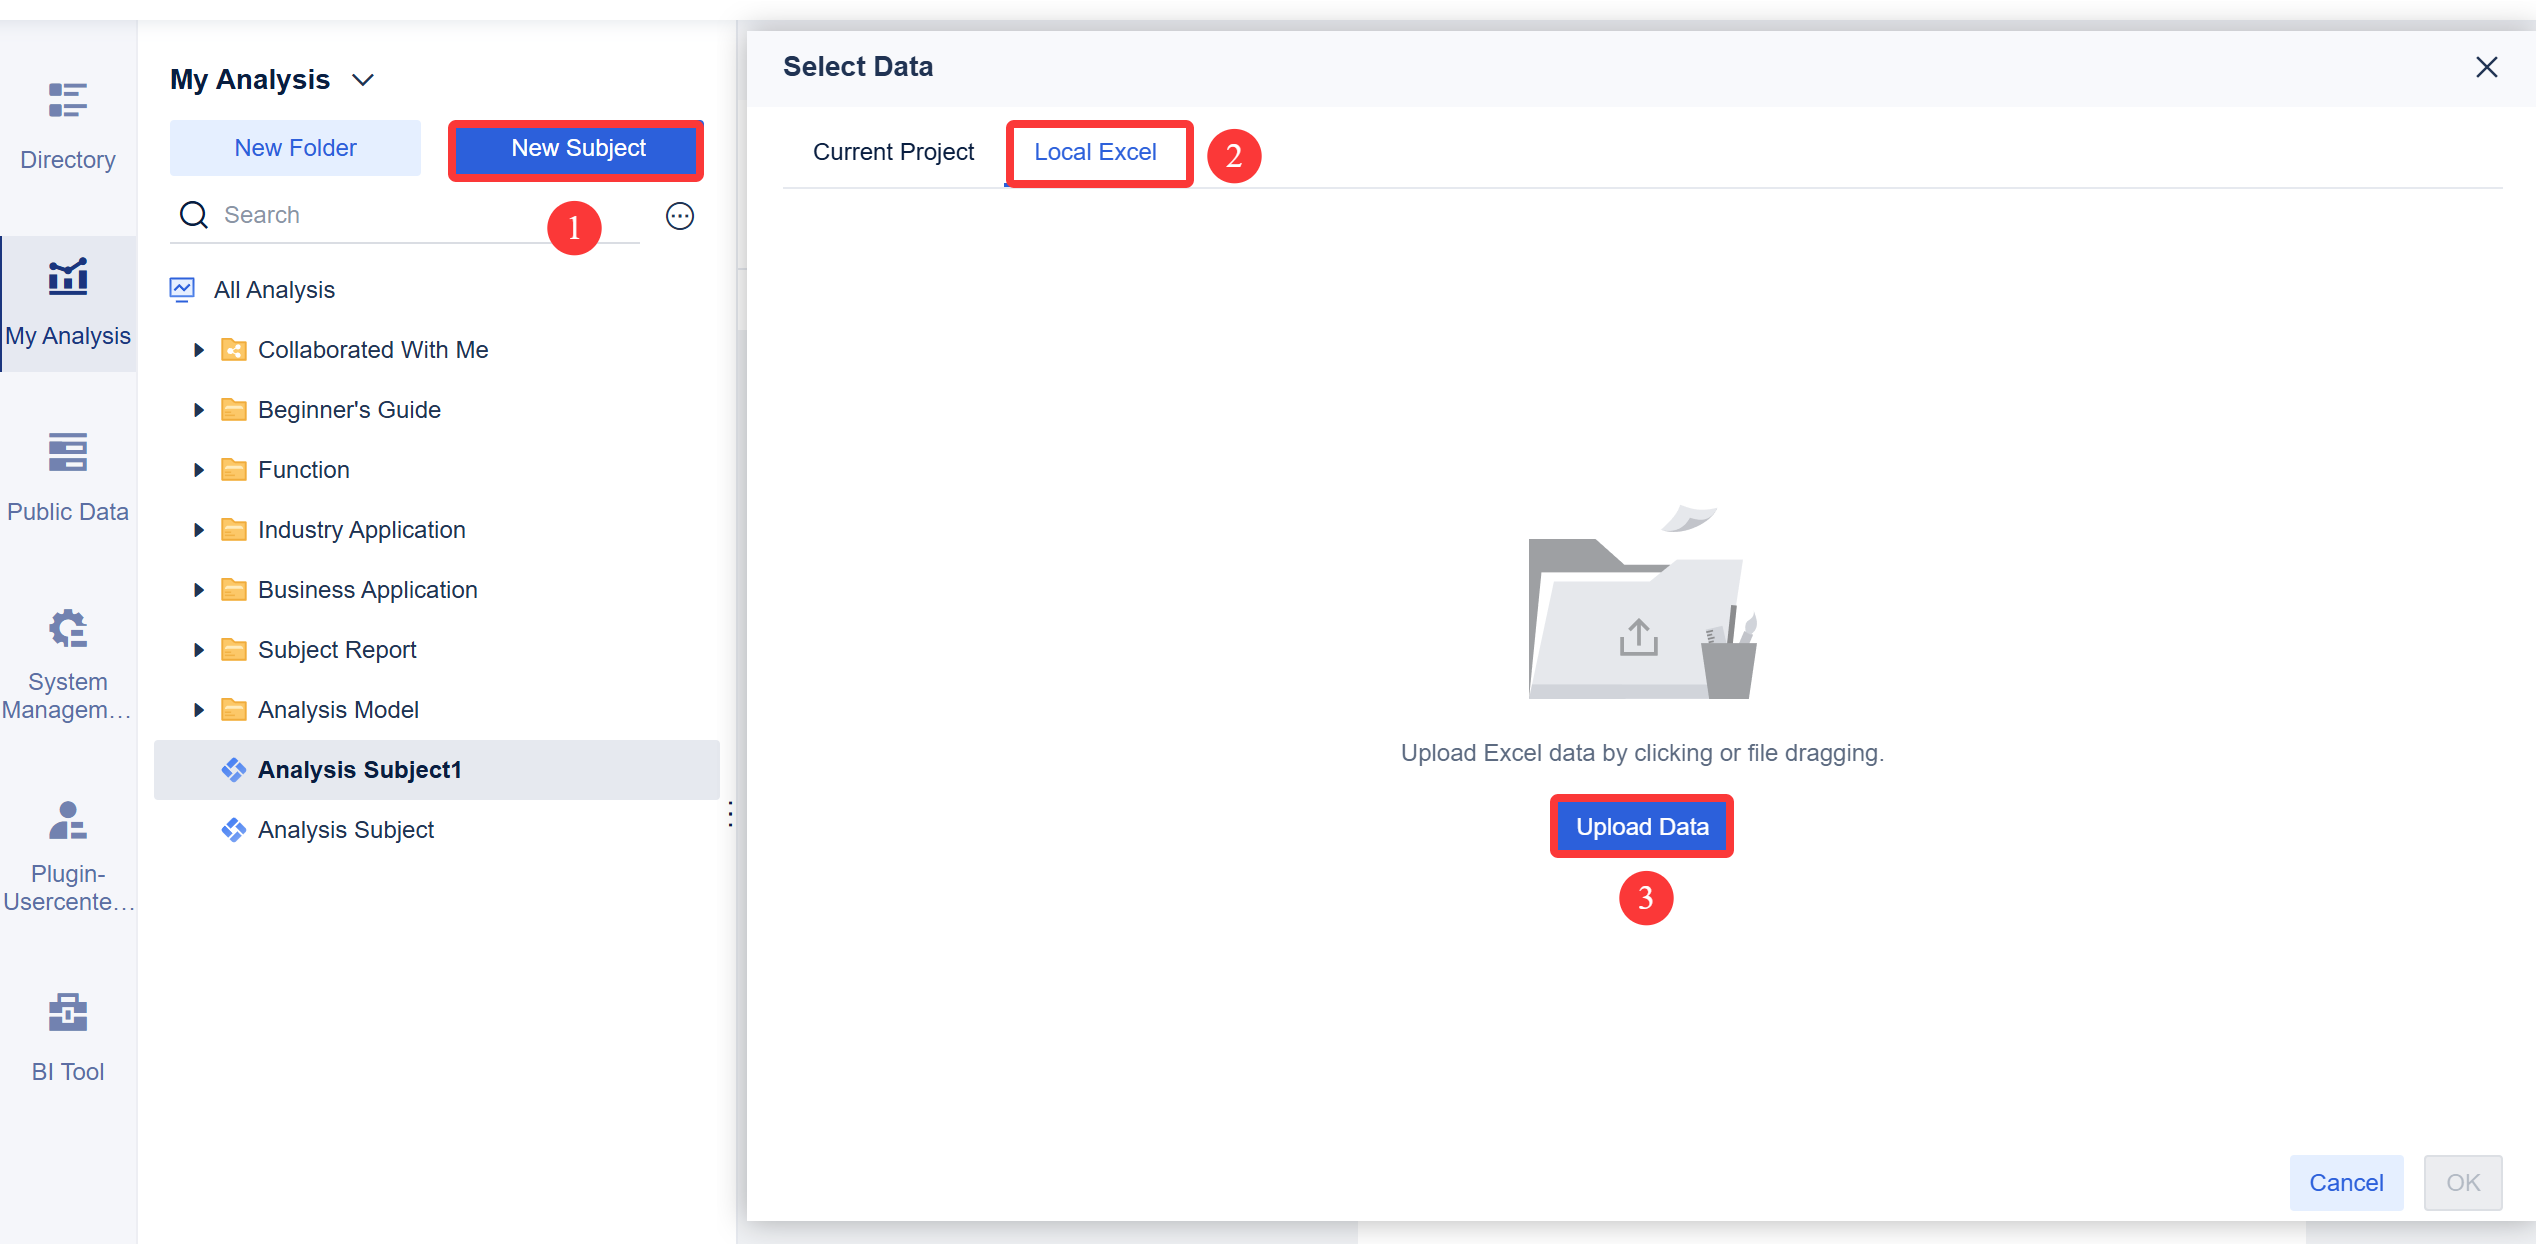Click the search magnifier icon

tap(194, 215)
